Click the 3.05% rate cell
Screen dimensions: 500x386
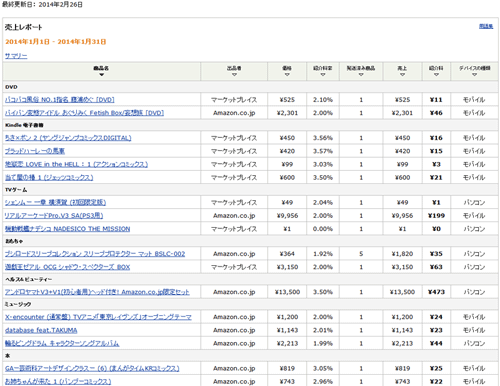[323, 368]
